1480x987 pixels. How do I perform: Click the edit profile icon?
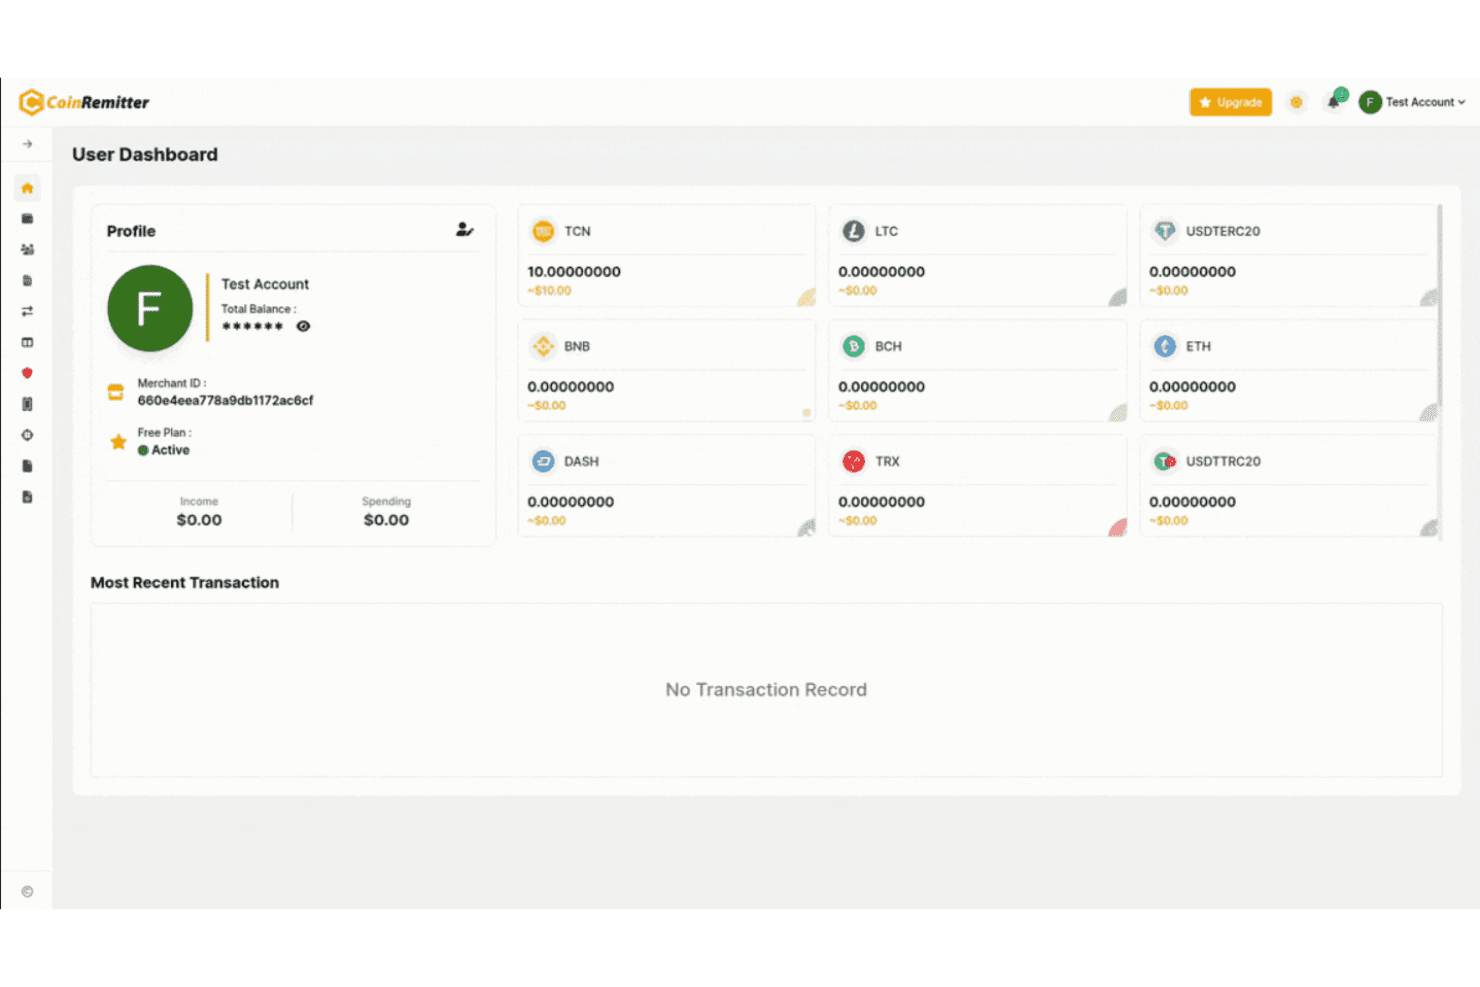465,230
